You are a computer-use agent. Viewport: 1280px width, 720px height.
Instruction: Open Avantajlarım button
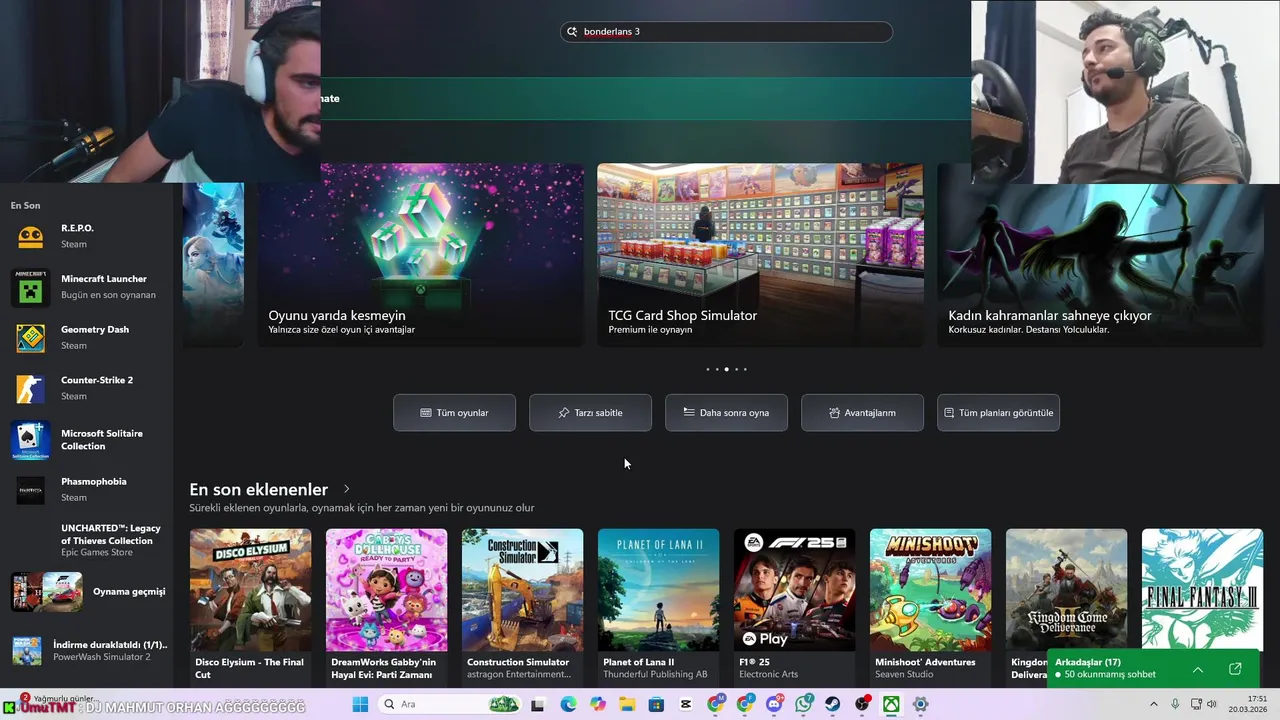862,412
